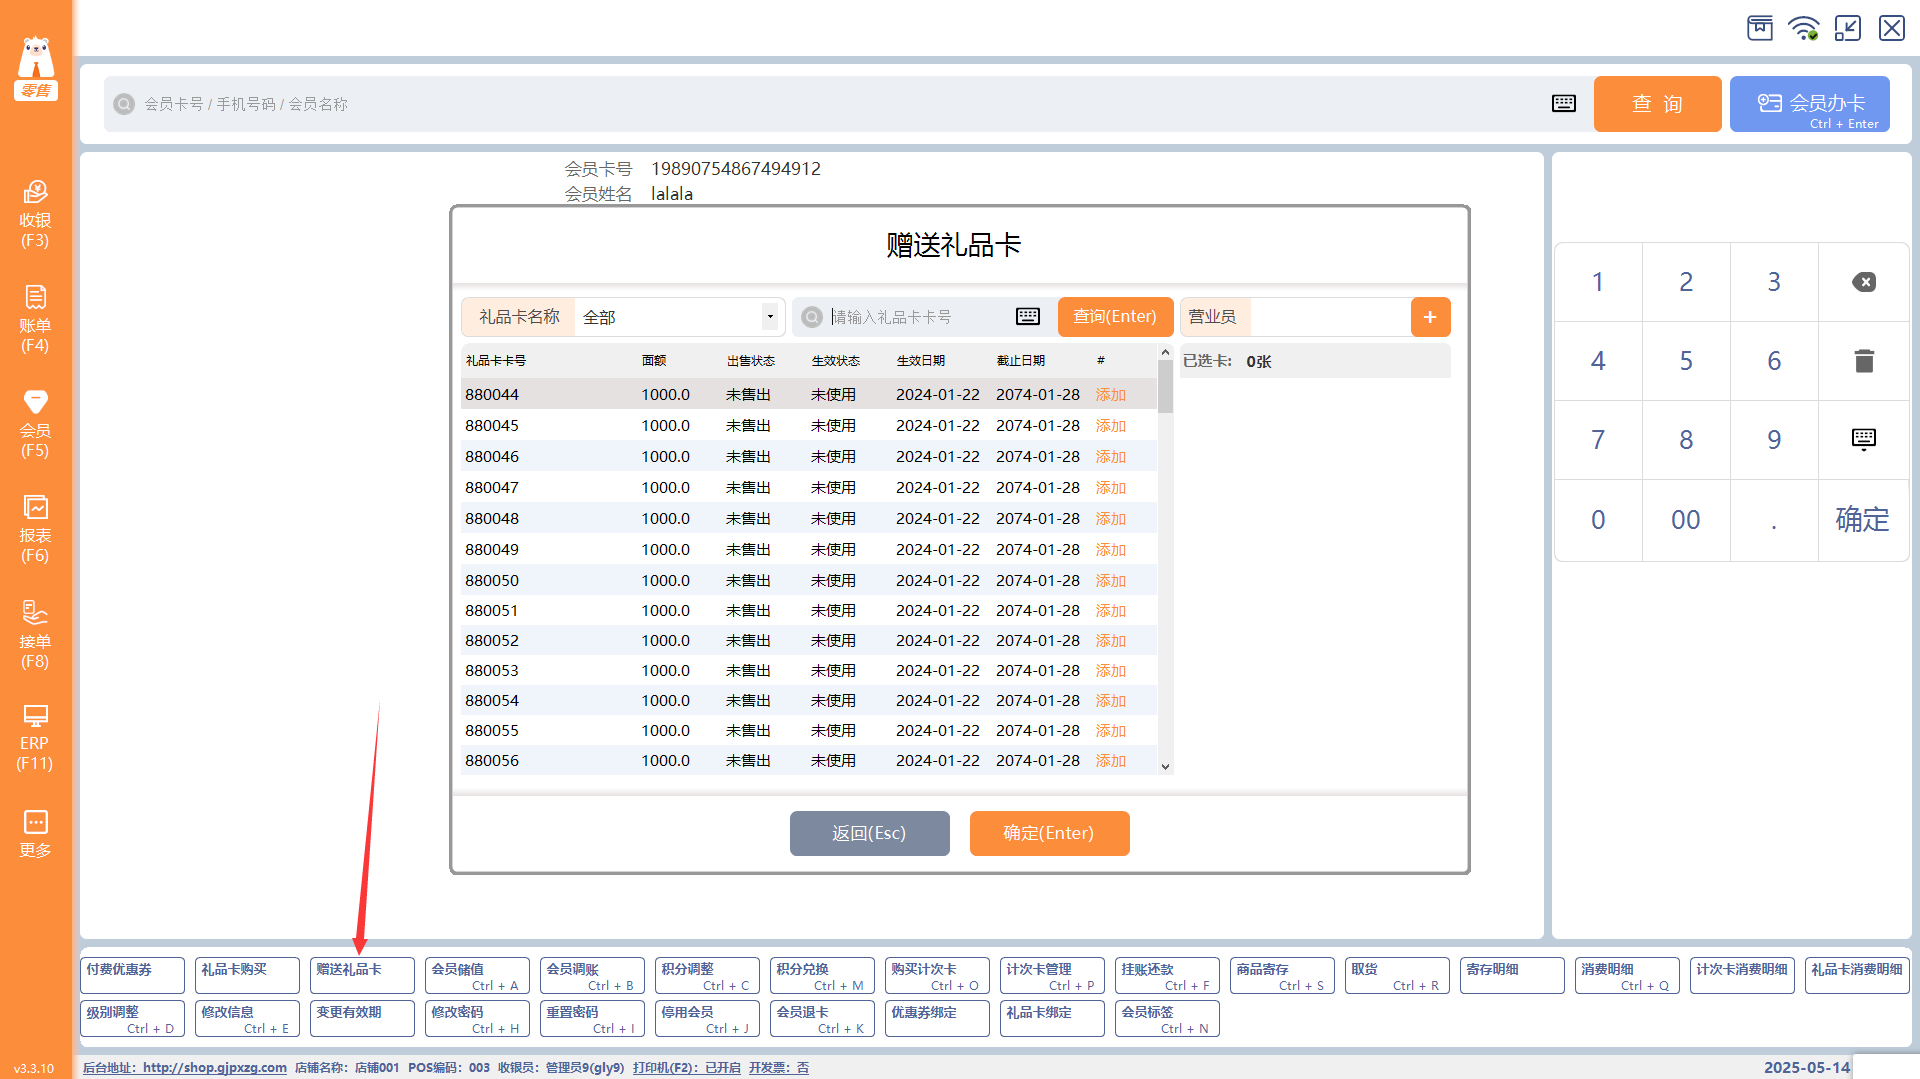Open the 更多 (more) sidebar menu

[x=35, y=833]
